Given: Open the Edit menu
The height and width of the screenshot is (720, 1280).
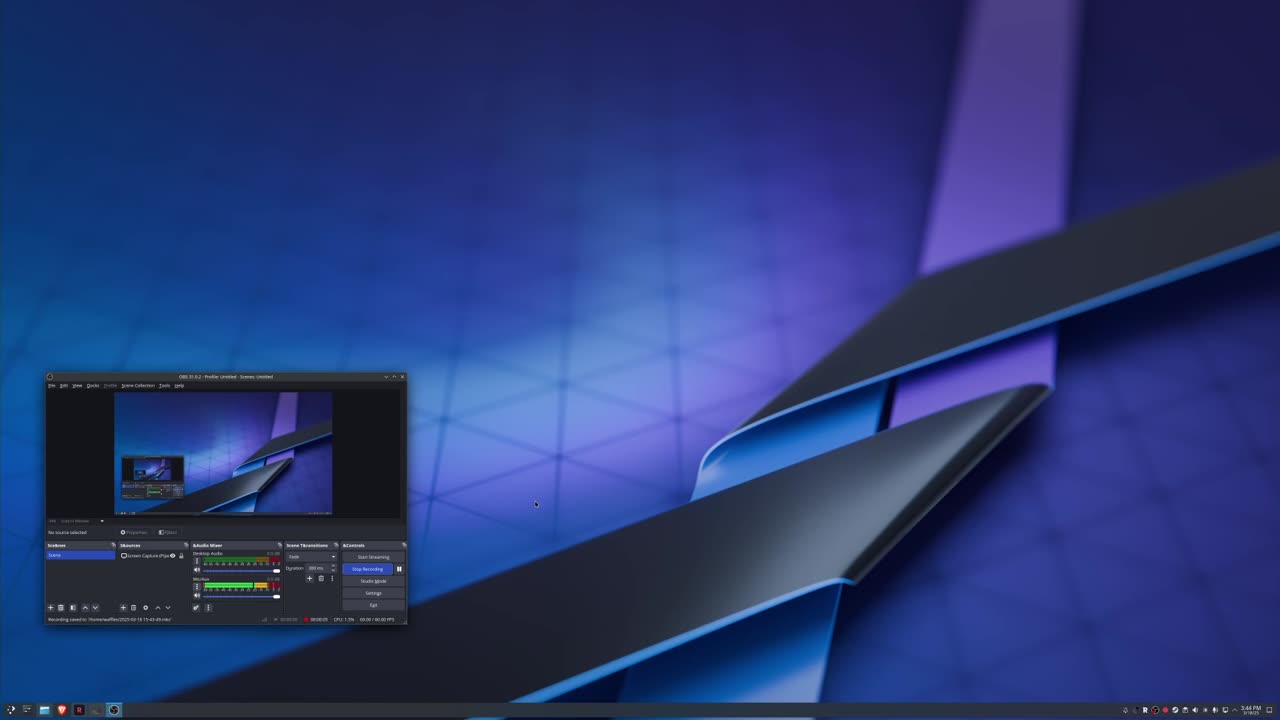Looking at the screenshot, I should (x=64, y=385).
